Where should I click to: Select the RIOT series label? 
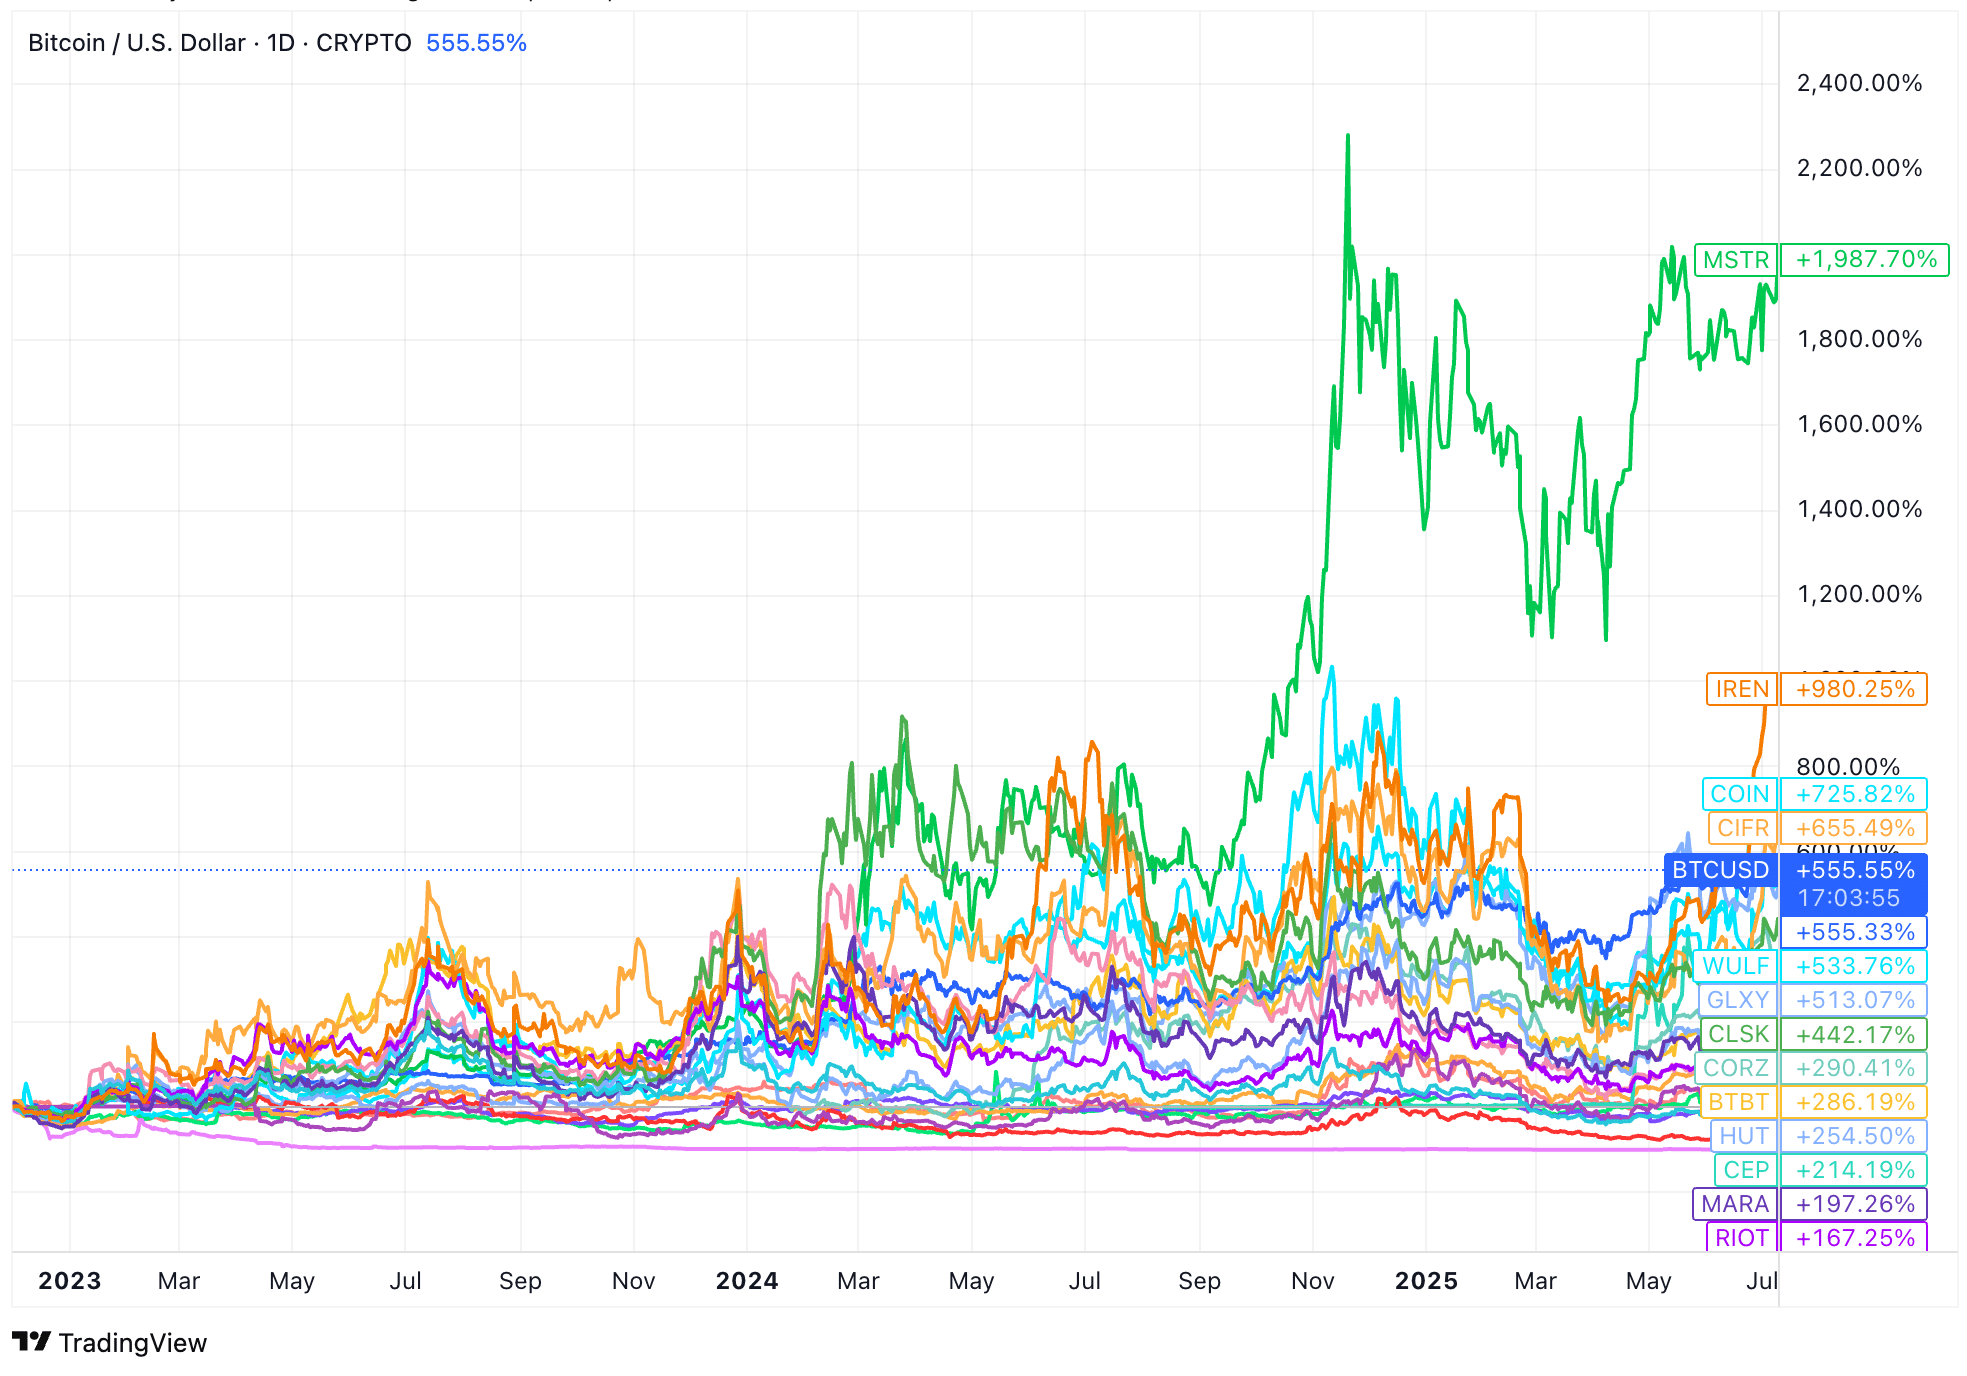click(x=1741, y=1238)
